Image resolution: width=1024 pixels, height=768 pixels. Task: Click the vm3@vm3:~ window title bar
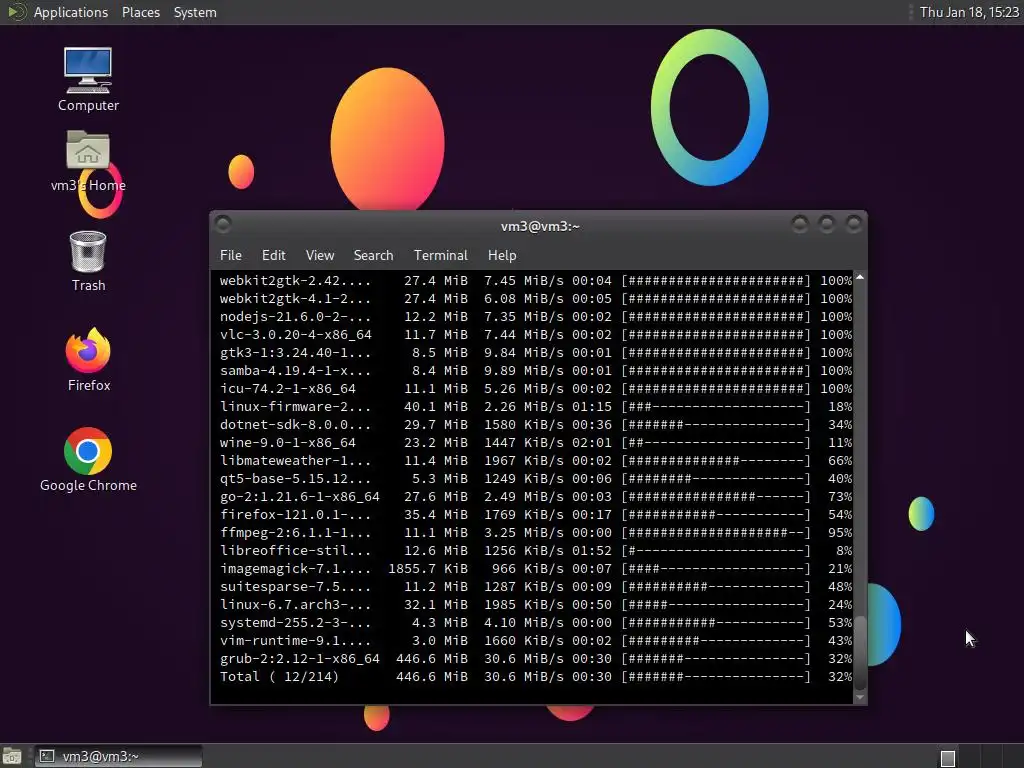coord(539,226)
